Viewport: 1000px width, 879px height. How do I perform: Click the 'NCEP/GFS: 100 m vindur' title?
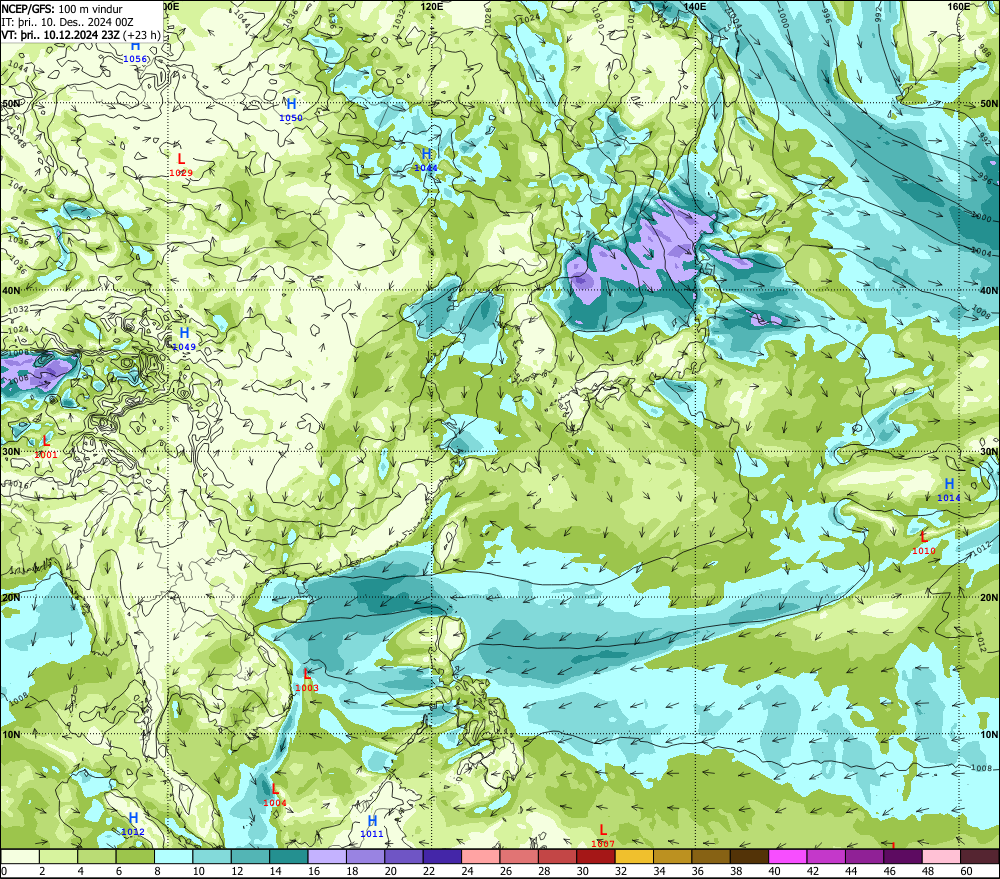62,10
